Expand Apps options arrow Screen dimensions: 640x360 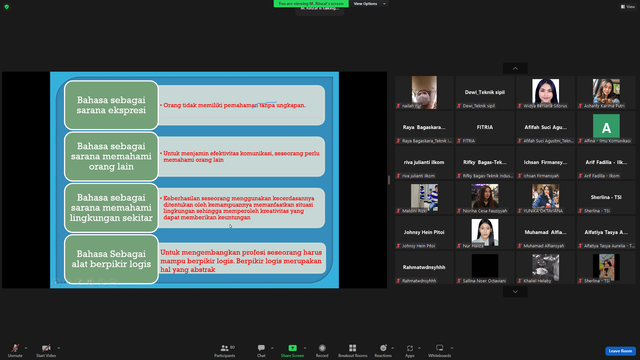coord(419,348)
